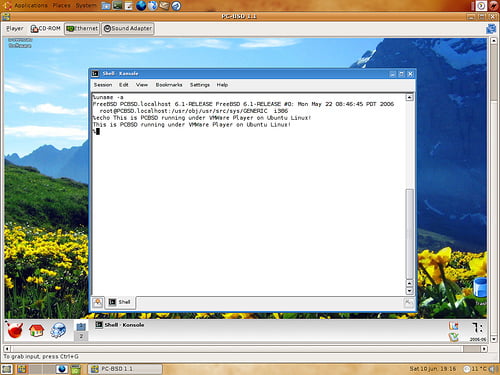
Task: Click the clock applet icon in top-right panel
Action: pos(481,6)
